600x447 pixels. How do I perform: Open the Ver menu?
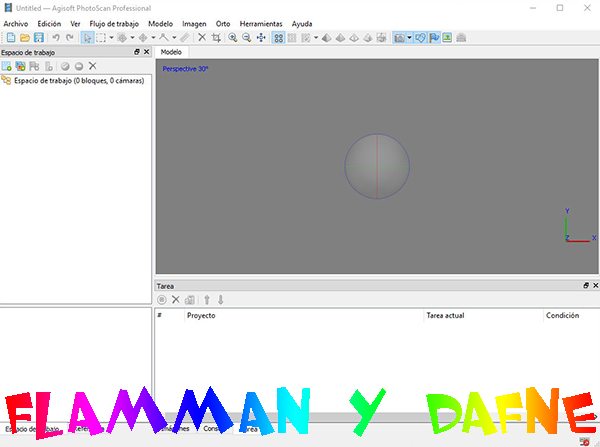[x=75, y=24]
